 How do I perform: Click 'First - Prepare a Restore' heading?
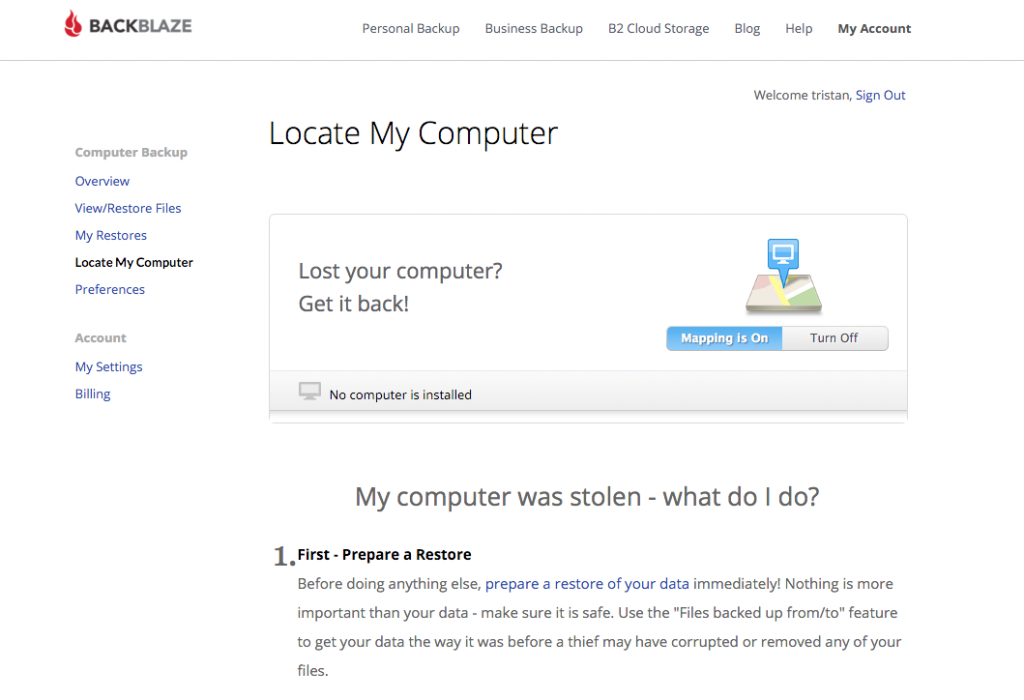[x=384, y=554]
